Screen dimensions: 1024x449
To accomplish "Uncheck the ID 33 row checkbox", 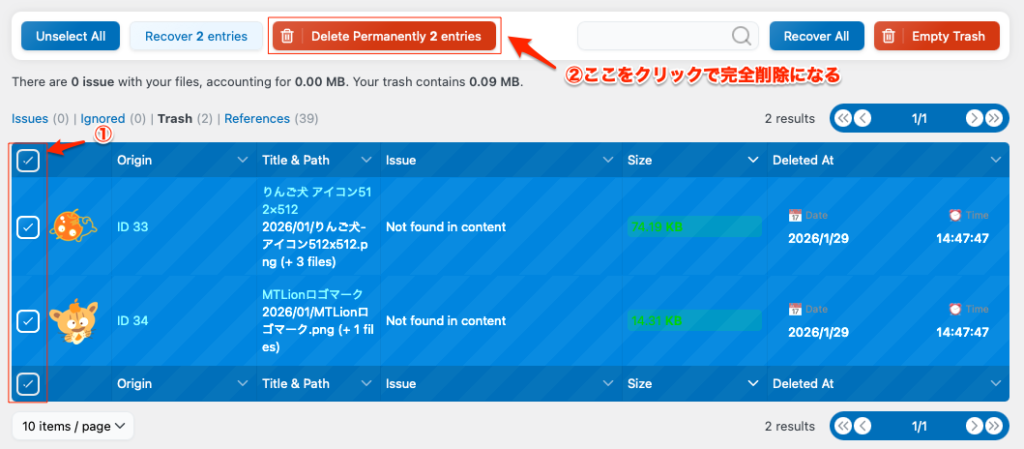I will 28,227.
